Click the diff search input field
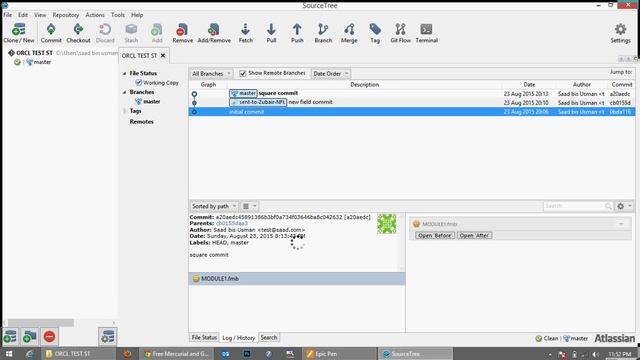 [573, 206]
